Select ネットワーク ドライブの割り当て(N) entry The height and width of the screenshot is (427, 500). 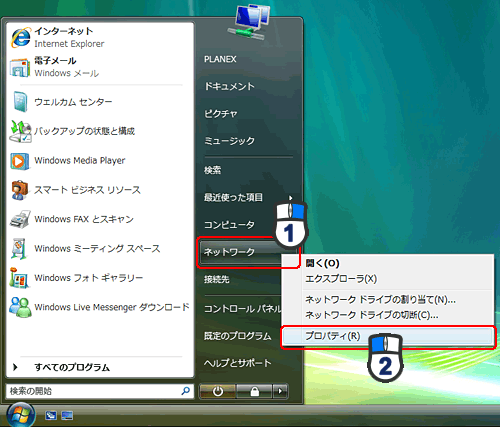coord(380,300)
